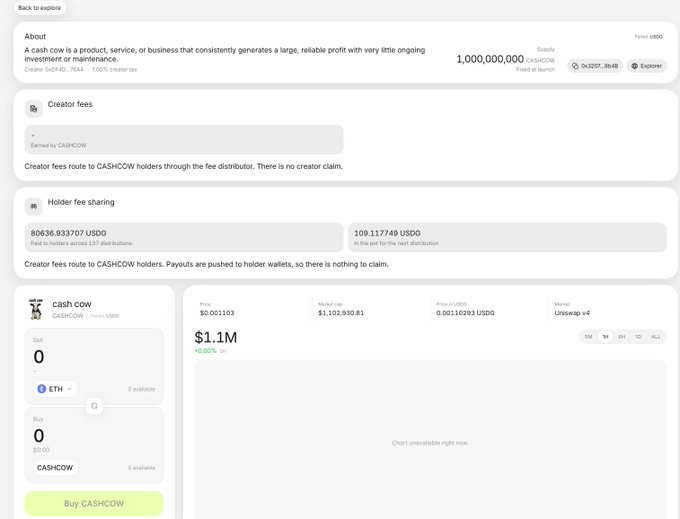The width and height of the screenshot is (680, 519).
Task: Open the Explorer link
Action: pos(647,66)
